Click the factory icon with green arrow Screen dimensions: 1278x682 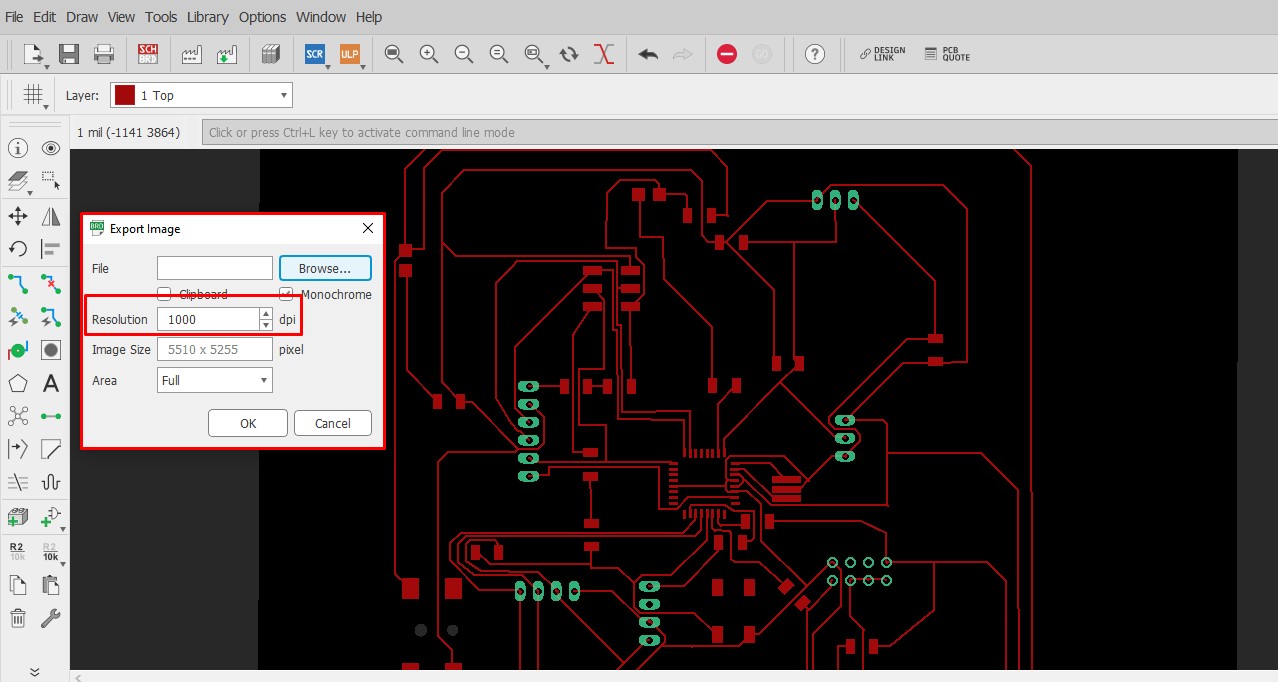(227, 54)
